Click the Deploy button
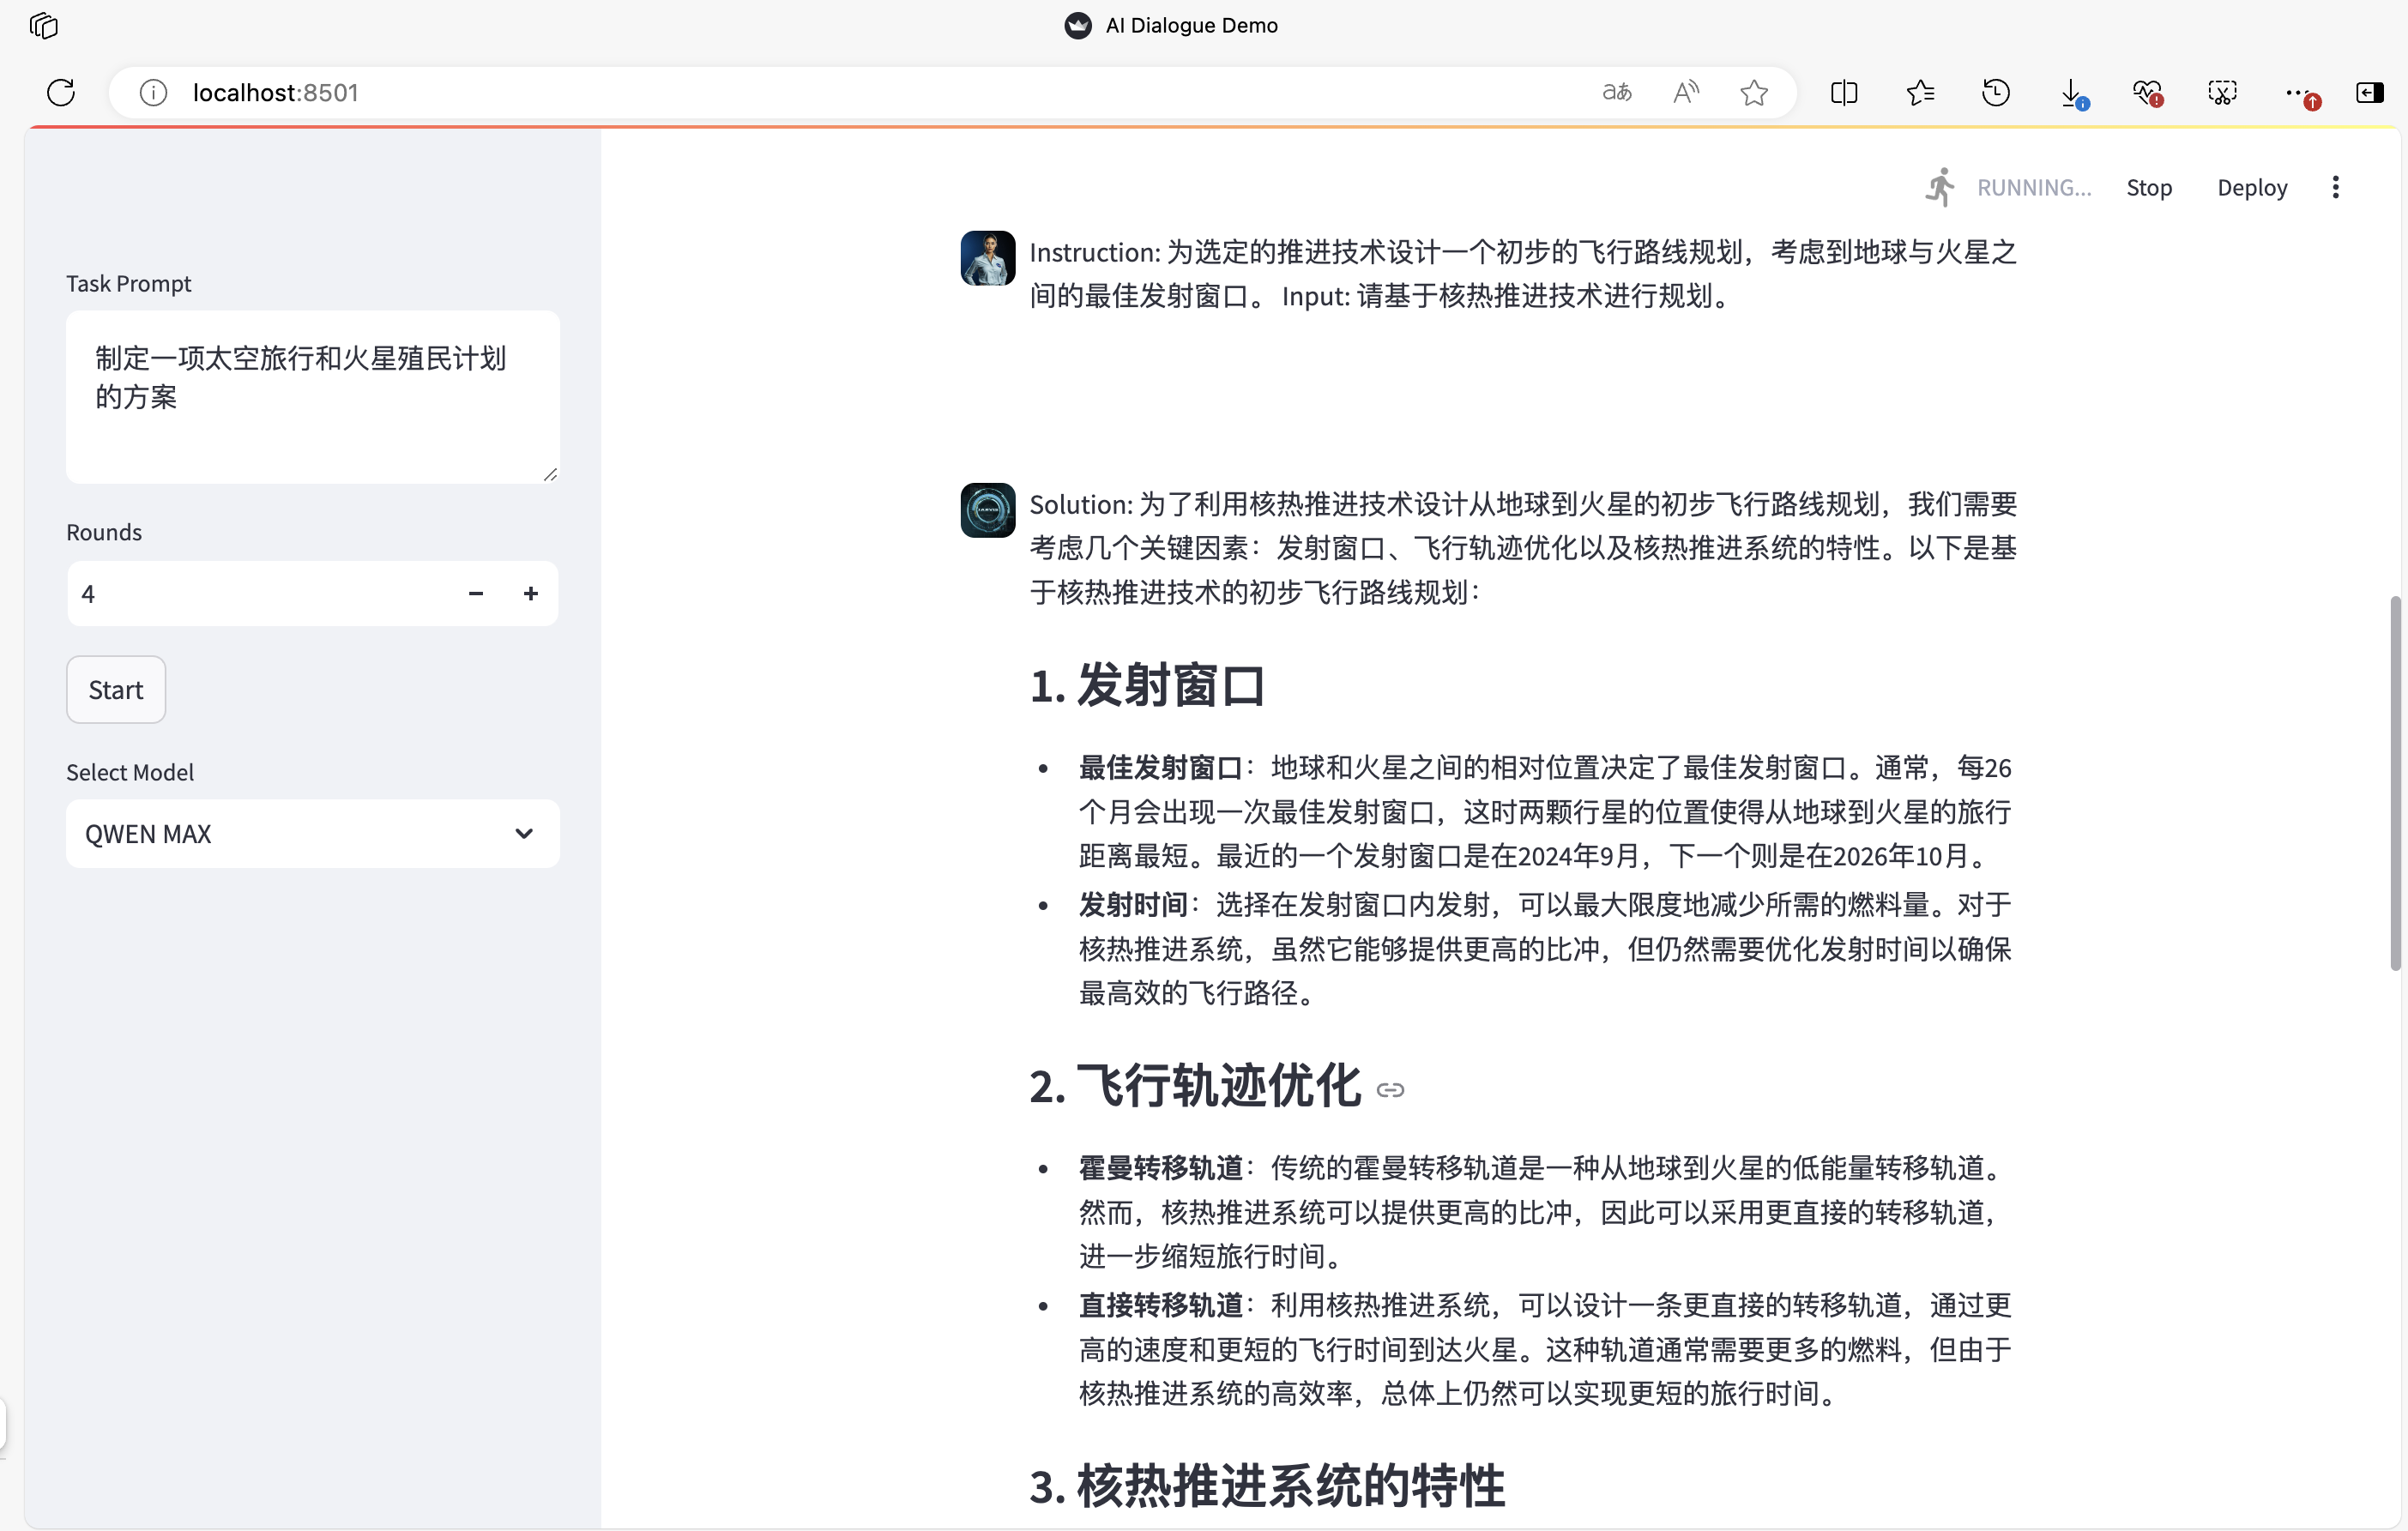The height and width of the screenshot is (1531, 2408). (2251, 187)
